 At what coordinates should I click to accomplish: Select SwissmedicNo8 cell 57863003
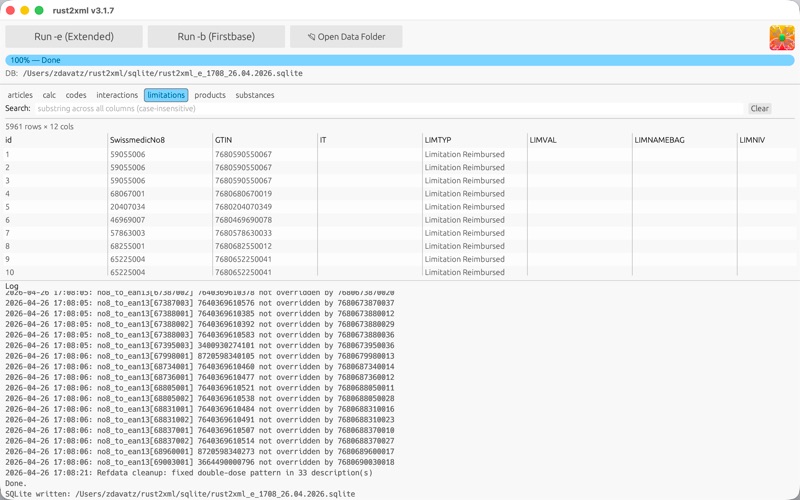(128, 233)
